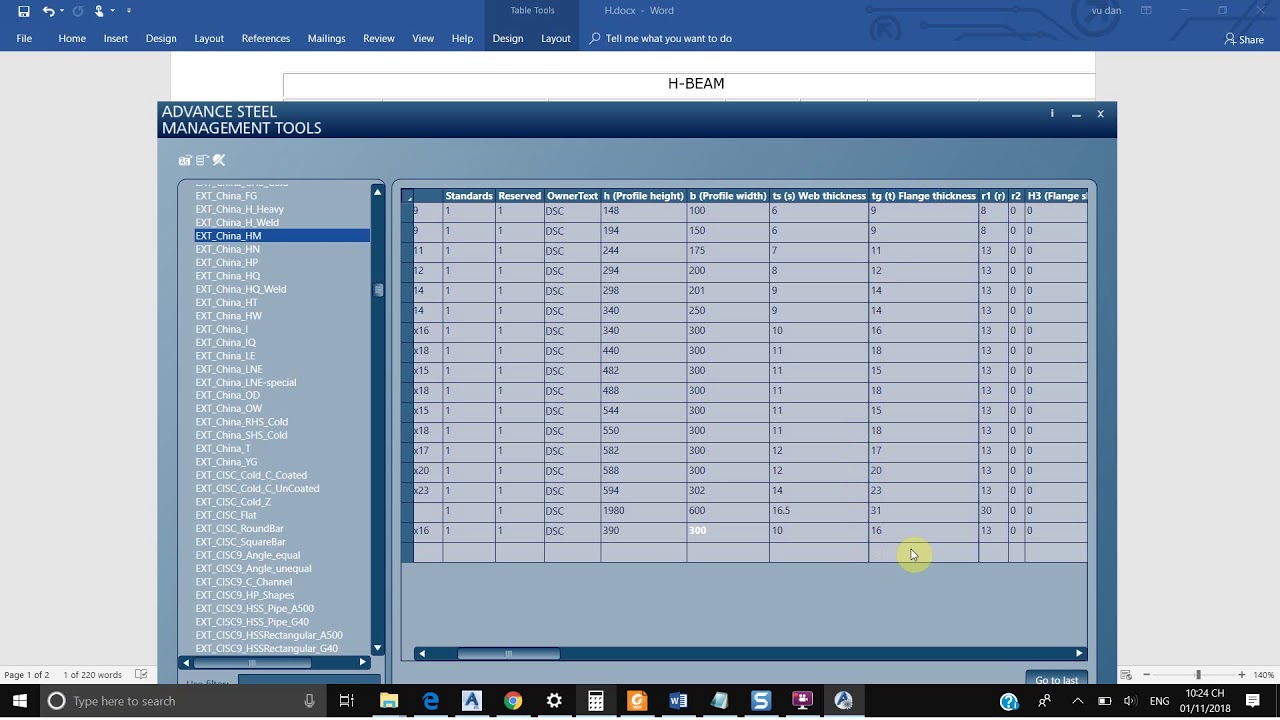
Task: Open the Table Tools Design tab
Action: pyautogui.click(x=508, y=38)
